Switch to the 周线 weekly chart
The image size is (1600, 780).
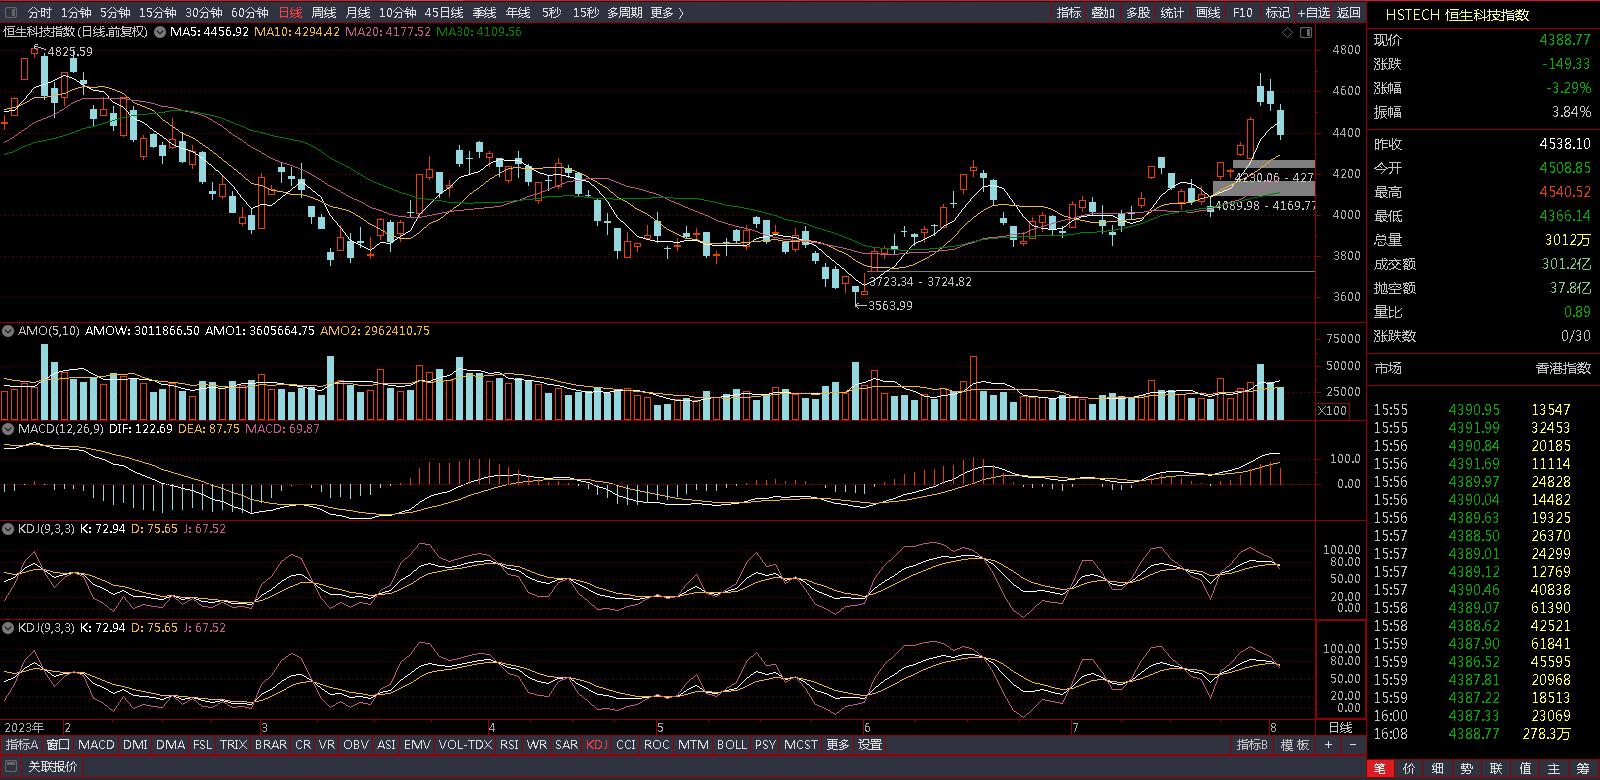(324, 13)
